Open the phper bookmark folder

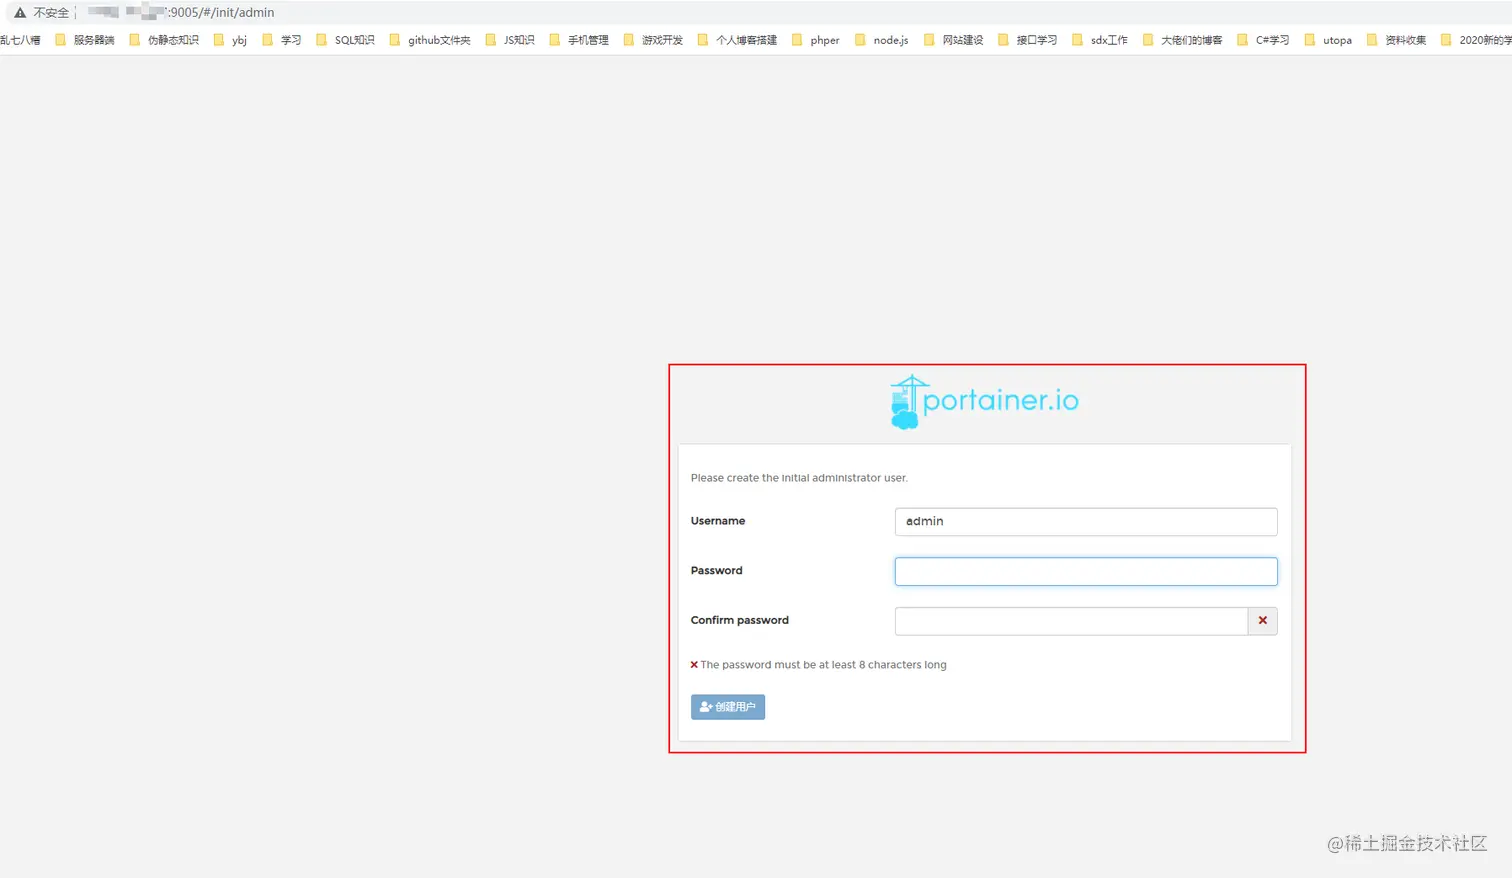pos(816,40)
